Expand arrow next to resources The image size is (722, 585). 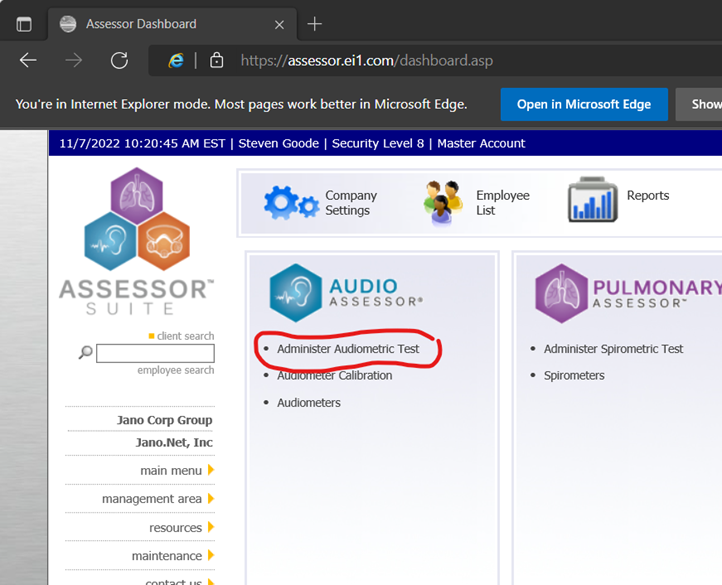pos(211,527)
